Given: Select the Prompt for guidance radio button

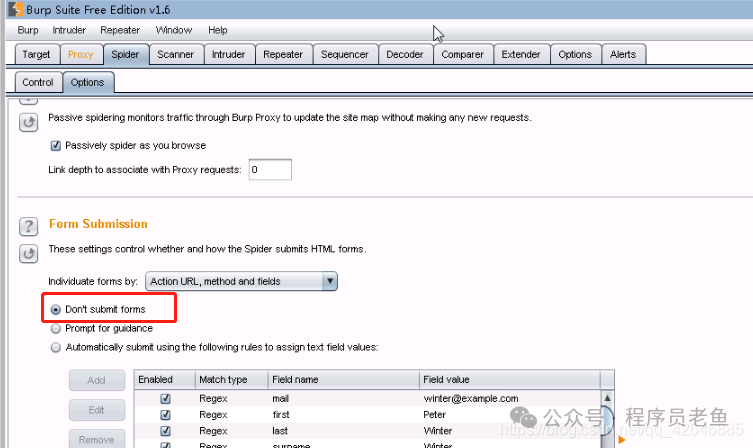Looking at the screenshot, I should [56, 328].
